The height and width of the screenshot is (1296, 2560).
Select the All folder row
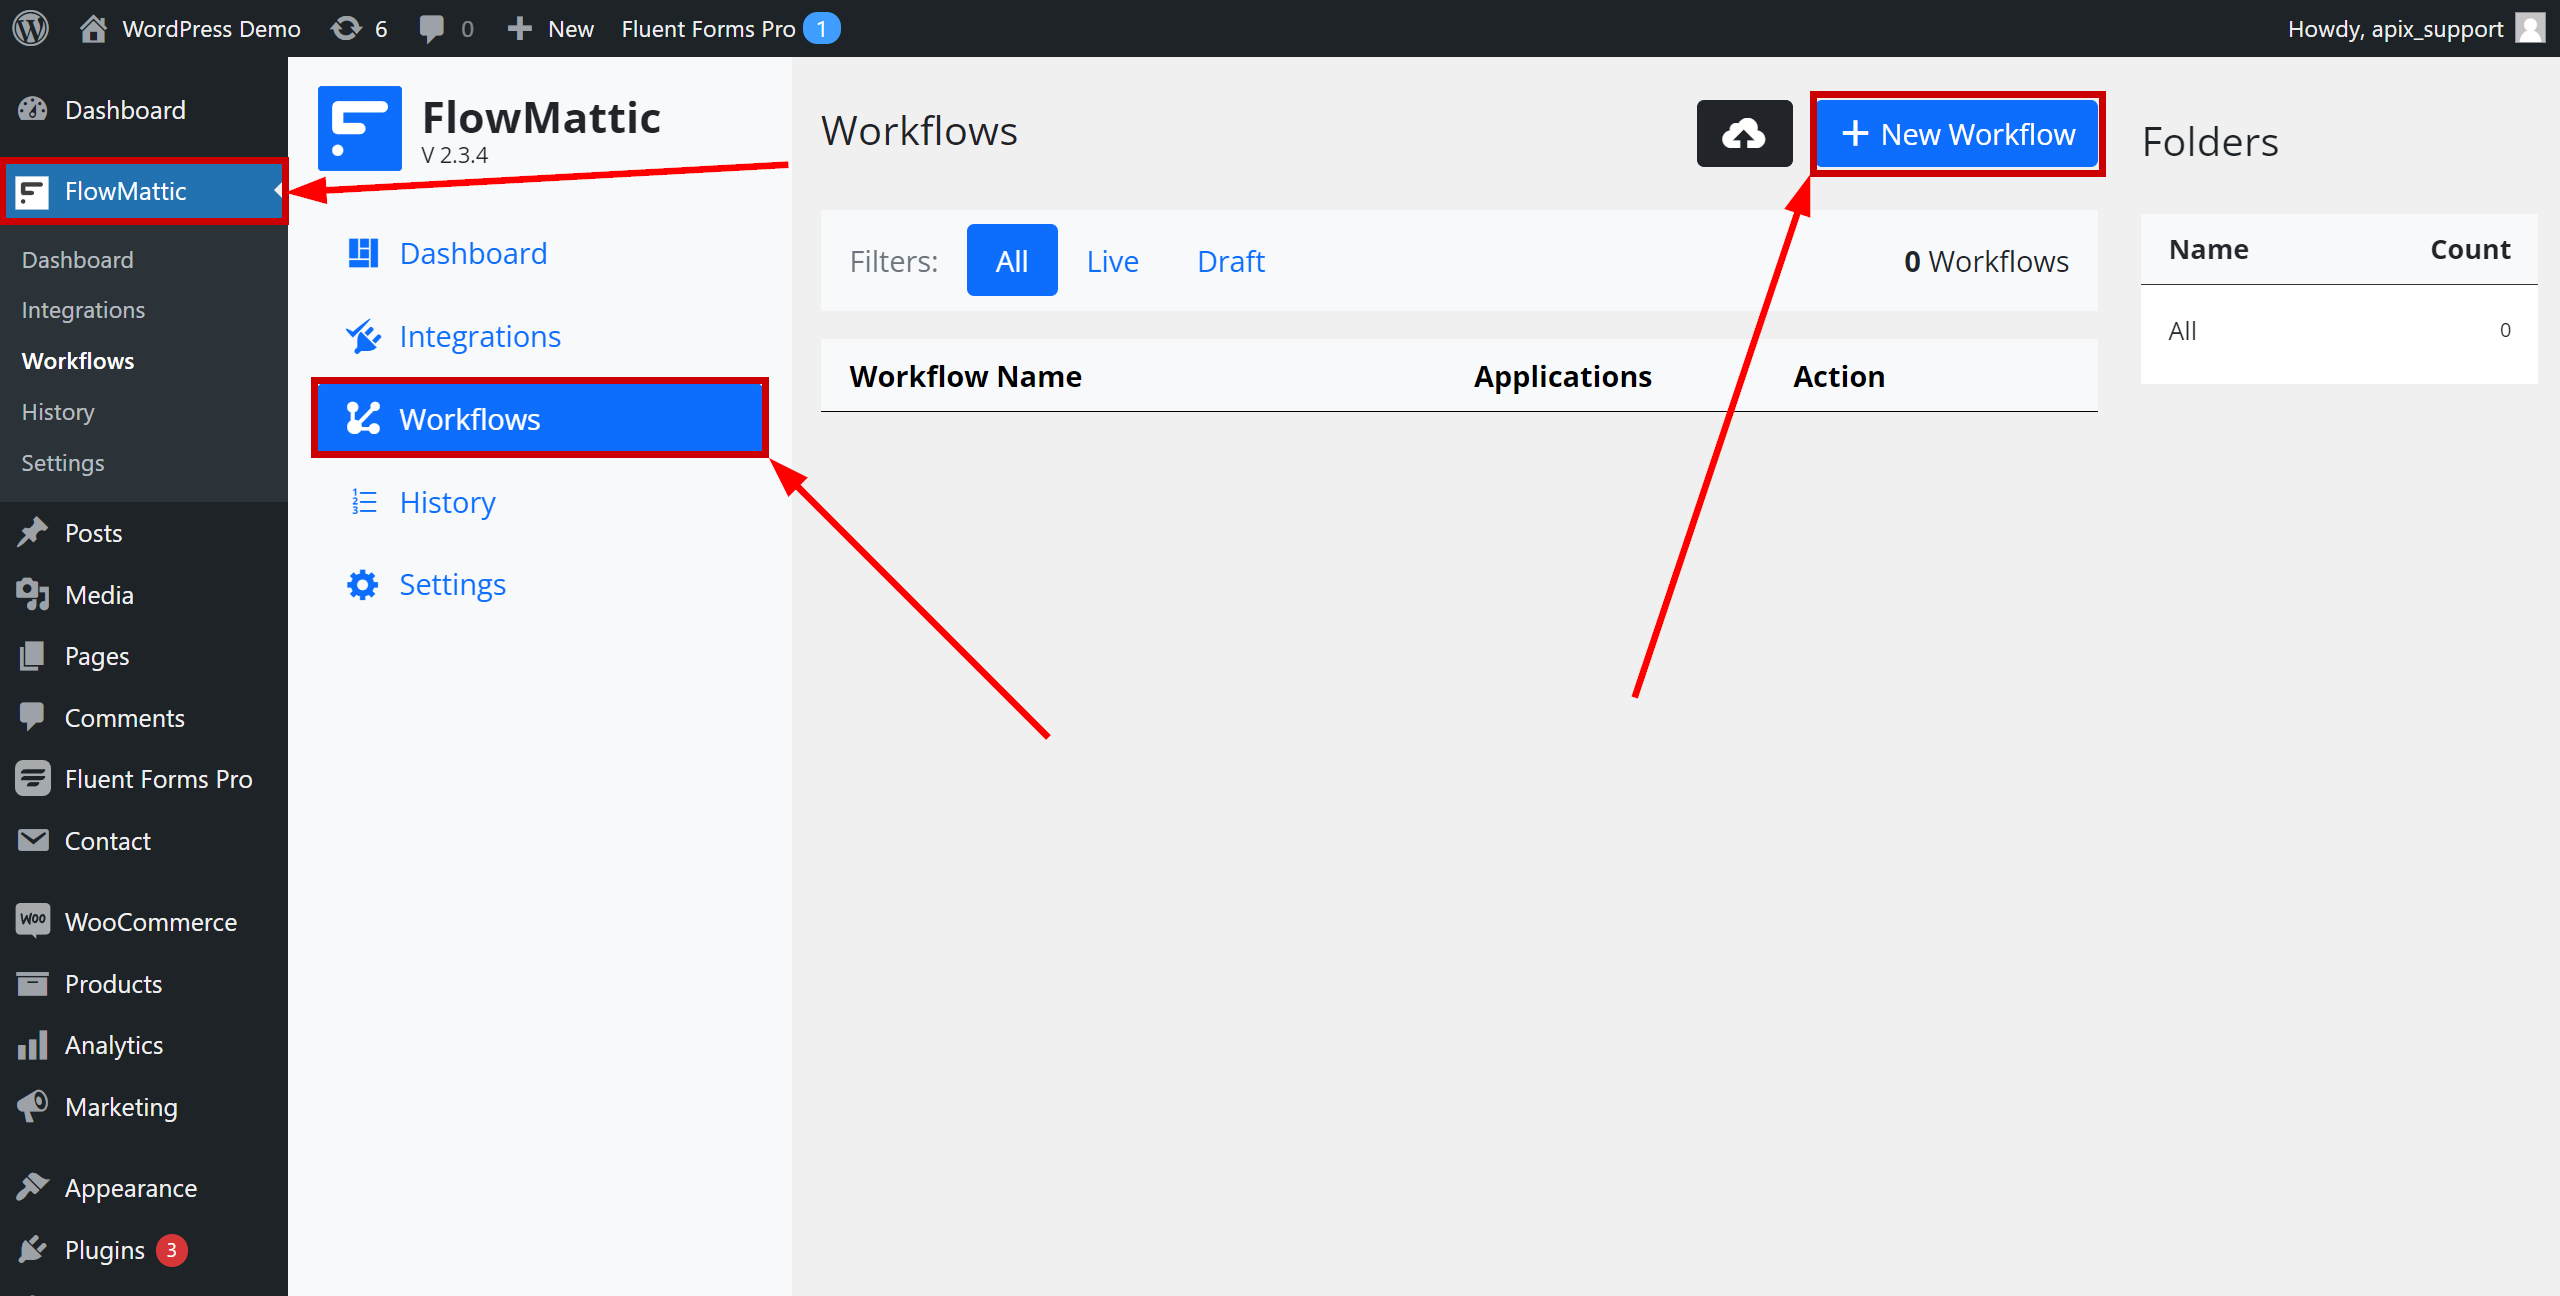tap(2339, 331)
